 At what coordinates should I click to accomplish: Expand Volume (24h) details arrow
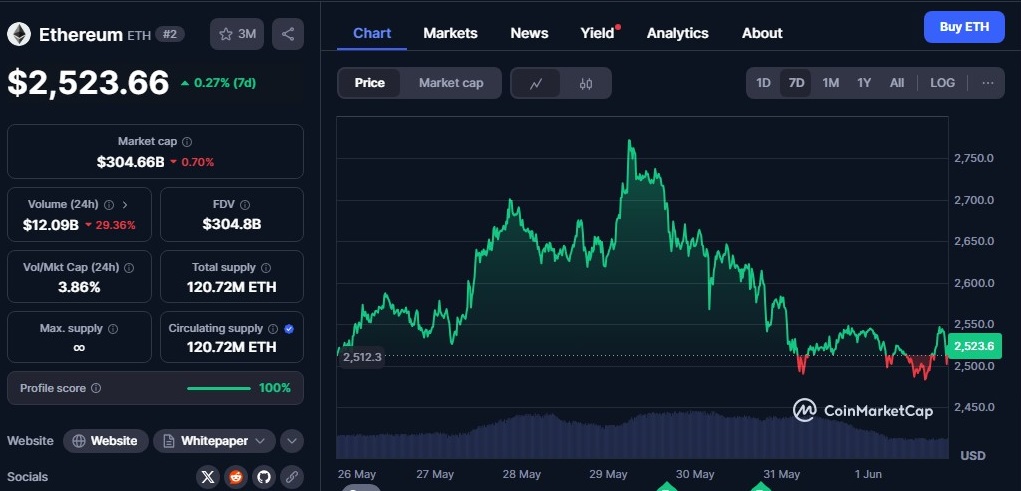pos(125,204)
